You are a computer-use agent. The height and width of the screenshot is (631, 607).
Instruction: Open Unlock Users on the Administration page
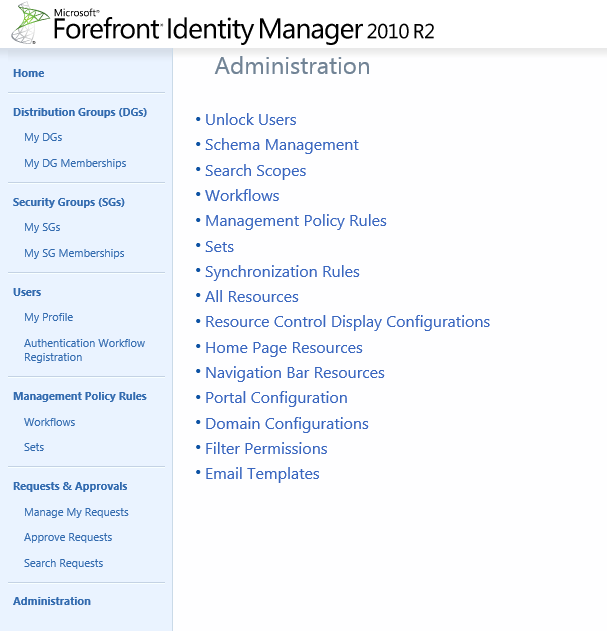click(251, 120)
